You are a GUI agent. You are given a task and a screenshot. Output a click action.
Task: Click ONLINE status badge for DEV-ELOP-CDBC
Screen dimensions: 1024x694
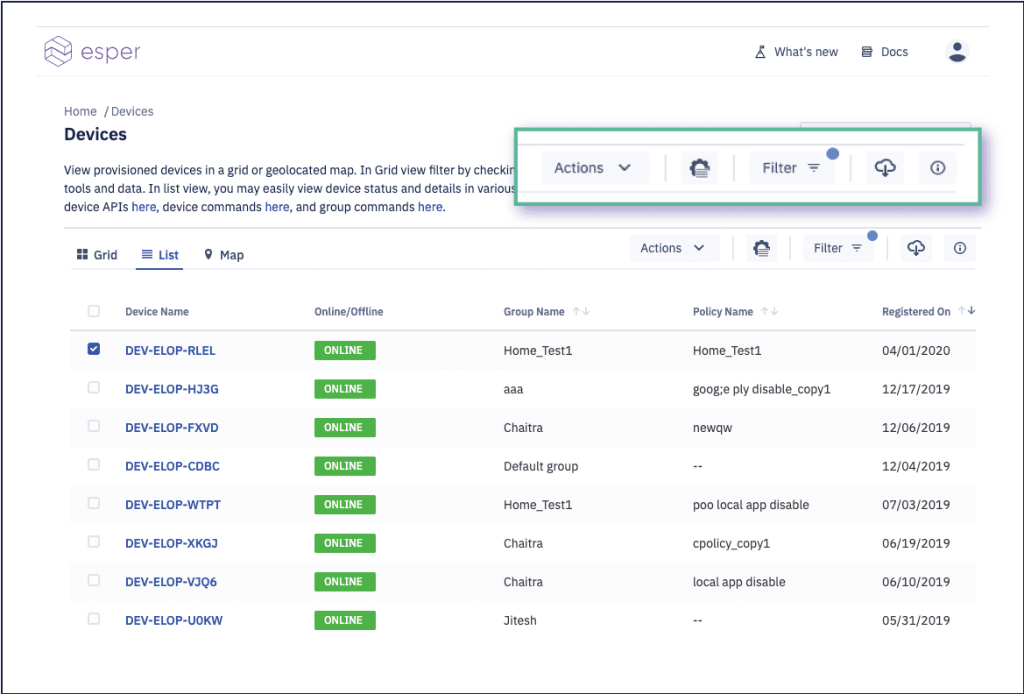pos(345,466)
